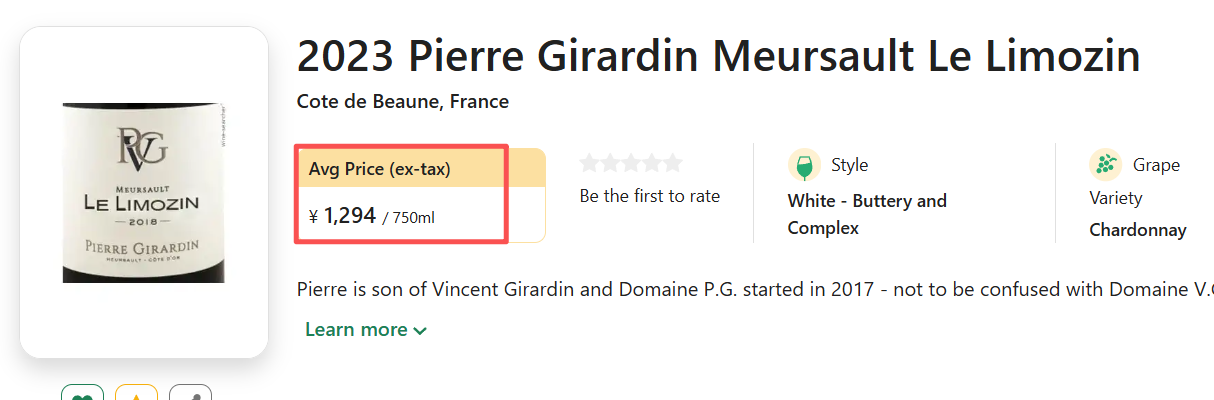Viewport: 1214px width, 400px height.
Task: Click the "Be the first to rate" text
Action: tap(649, 196)
